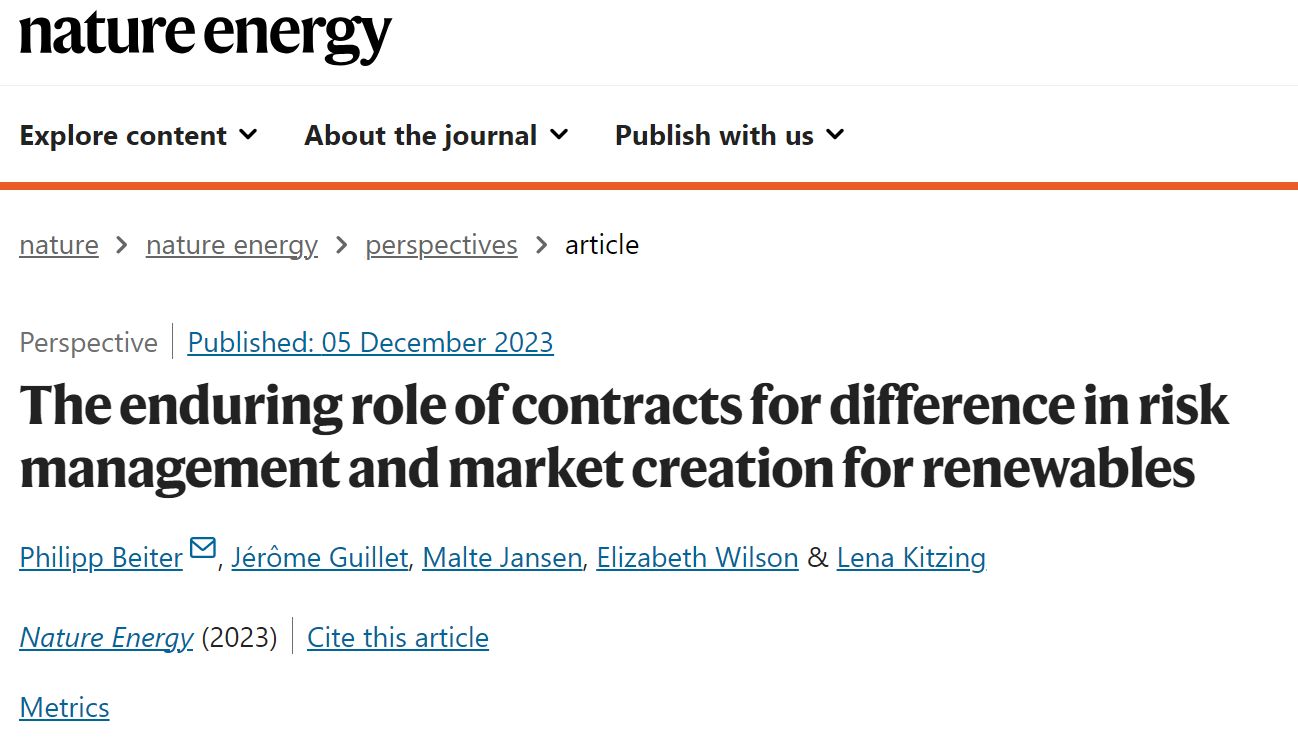Open author Lena Kitzing's link
This screenshot has width=1298, height=742.
[x=911, y=558]
